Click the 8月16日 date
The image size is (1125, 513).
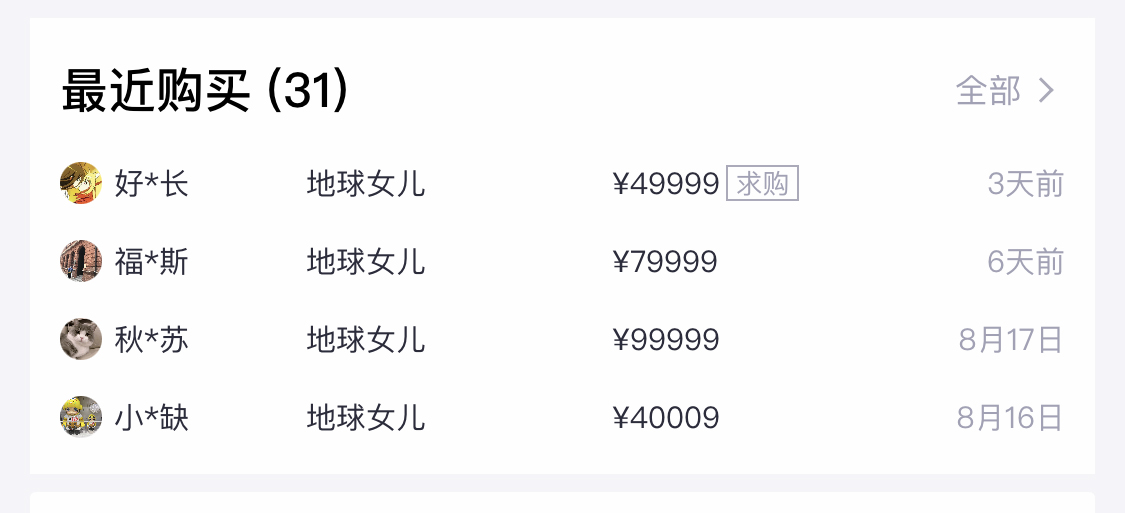pos(1009,417)
